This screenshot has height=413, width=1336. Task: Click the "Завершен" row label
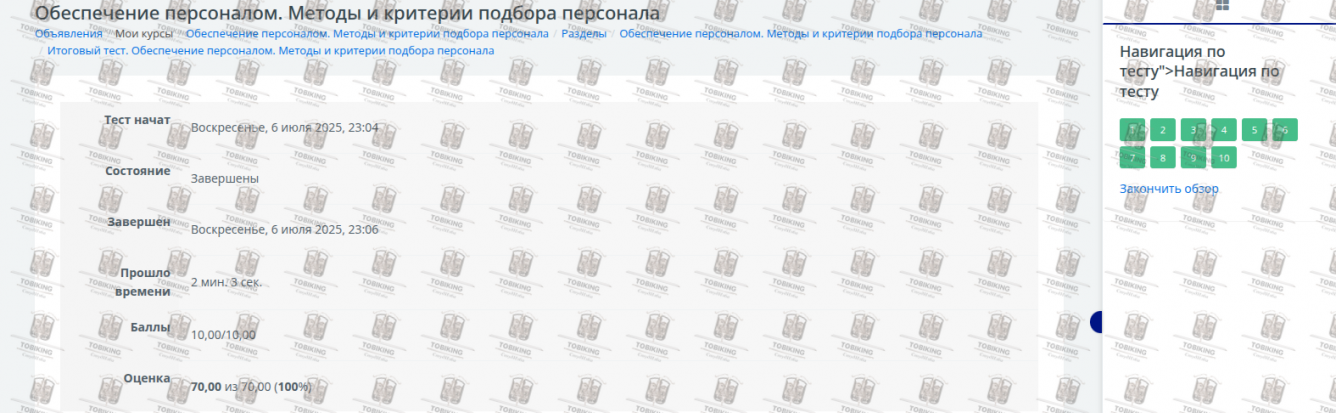pos(139,222)
